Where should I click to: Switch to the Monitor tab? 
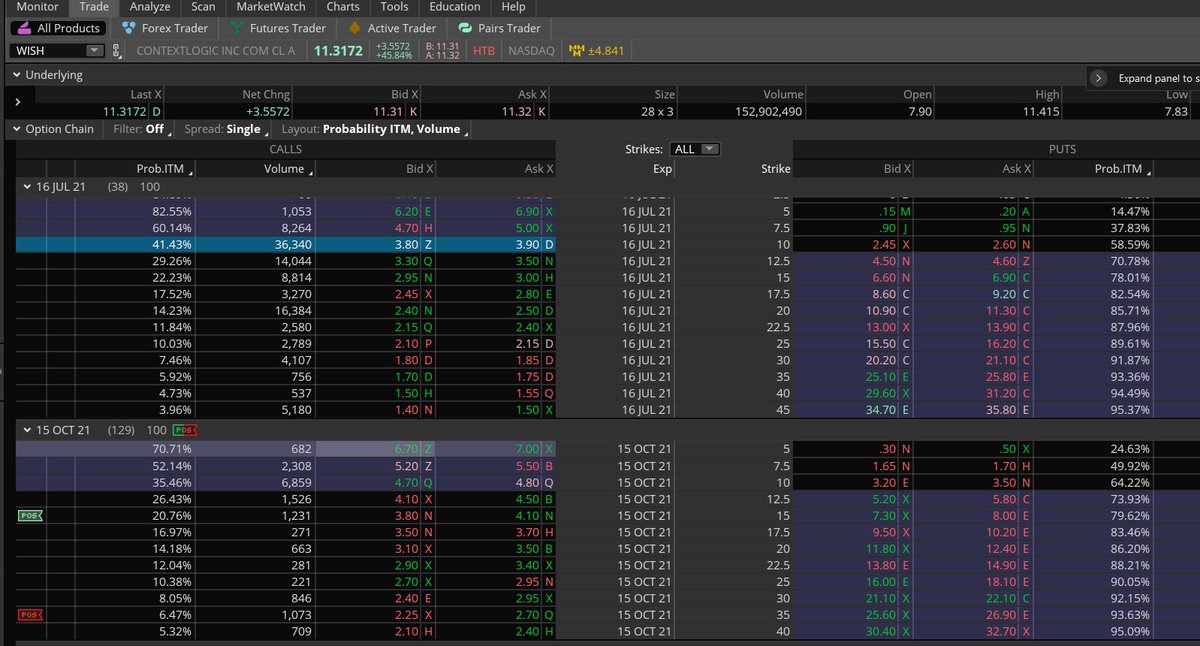37,7
